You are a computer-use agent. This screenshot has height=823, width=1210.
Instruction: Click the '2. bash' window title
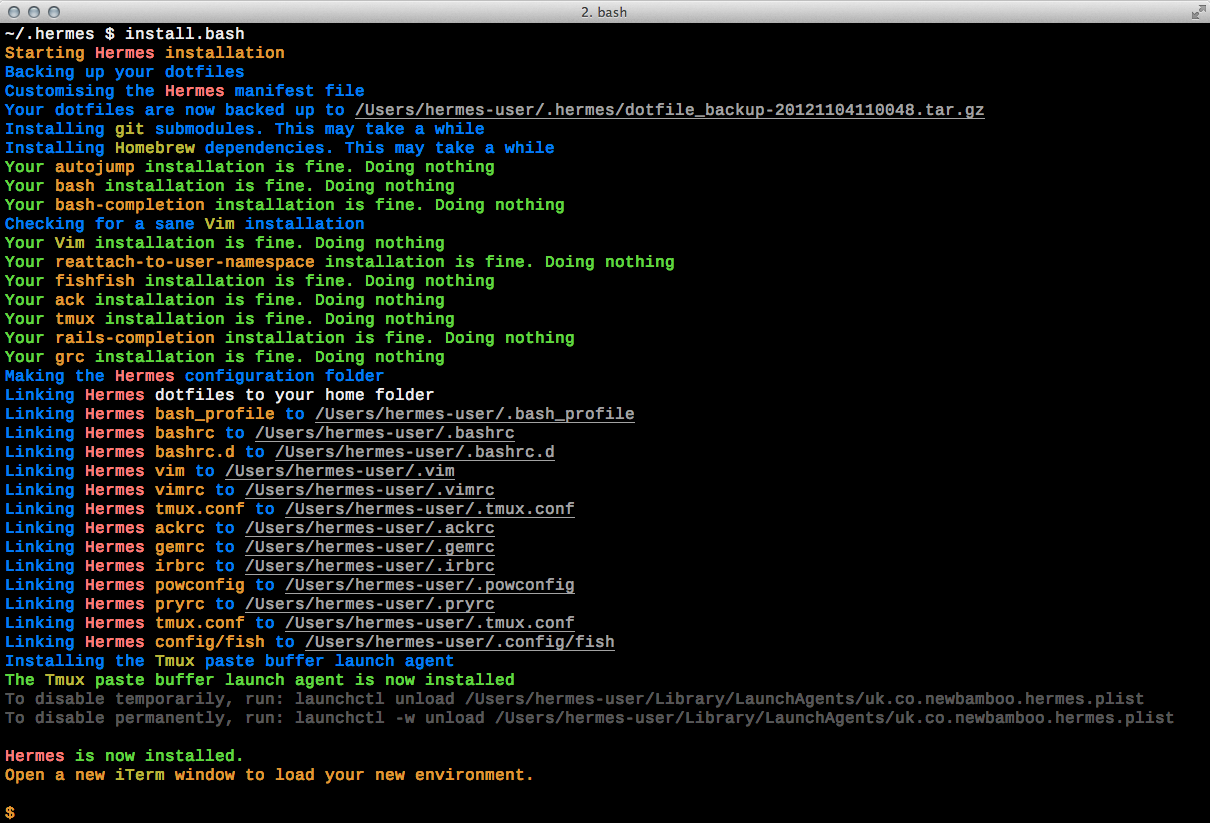604,12
